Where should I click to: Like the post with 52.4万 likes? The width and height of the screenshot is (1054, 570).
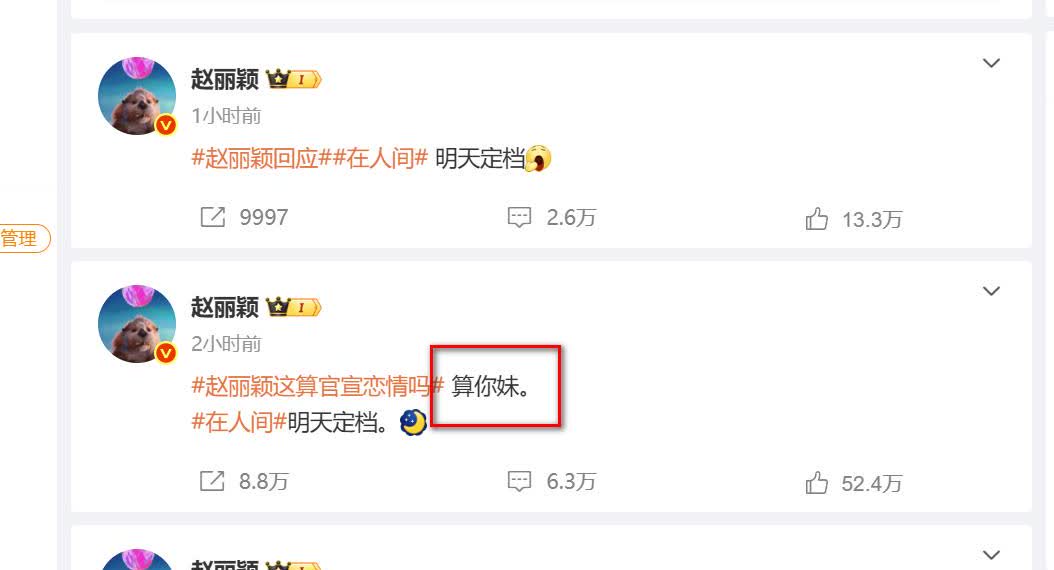click(x=817, y=483)
